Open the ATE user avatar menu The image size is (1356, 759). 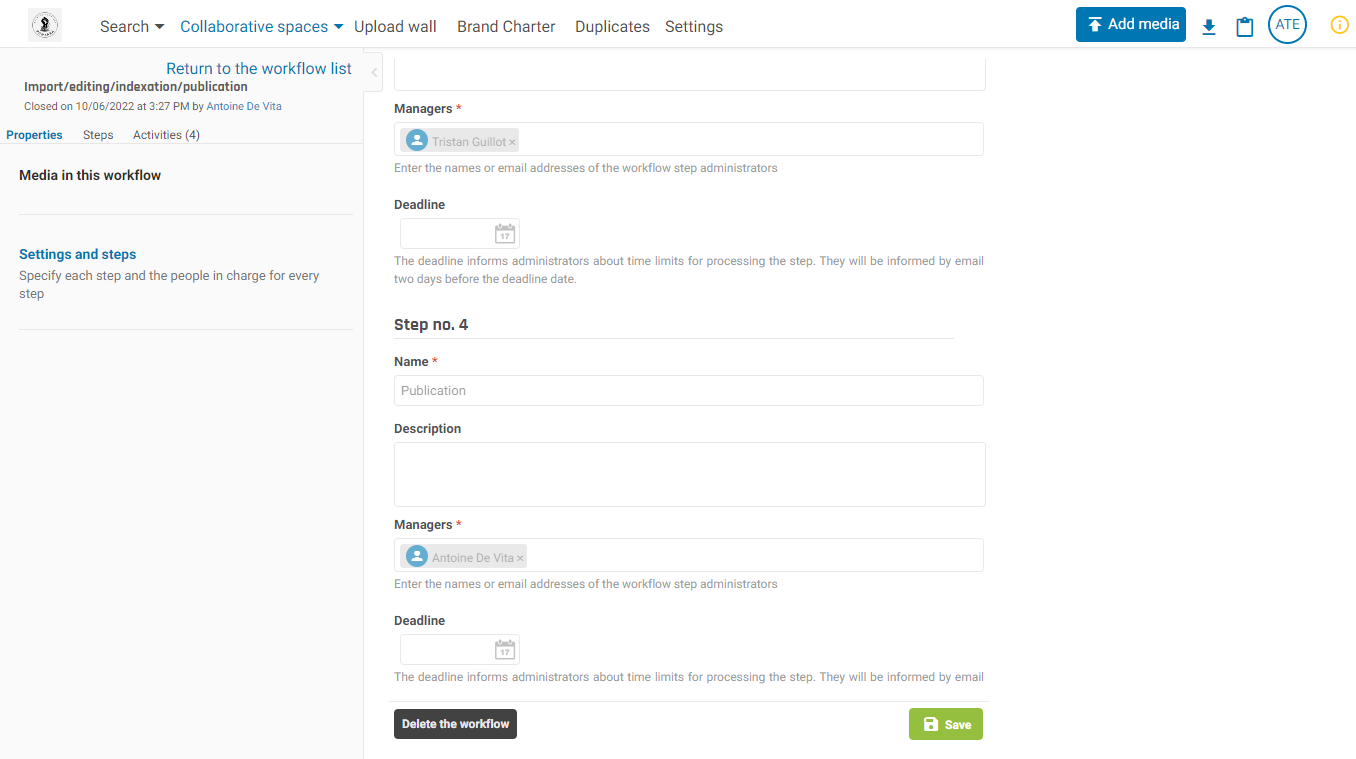click(1287, 25)
